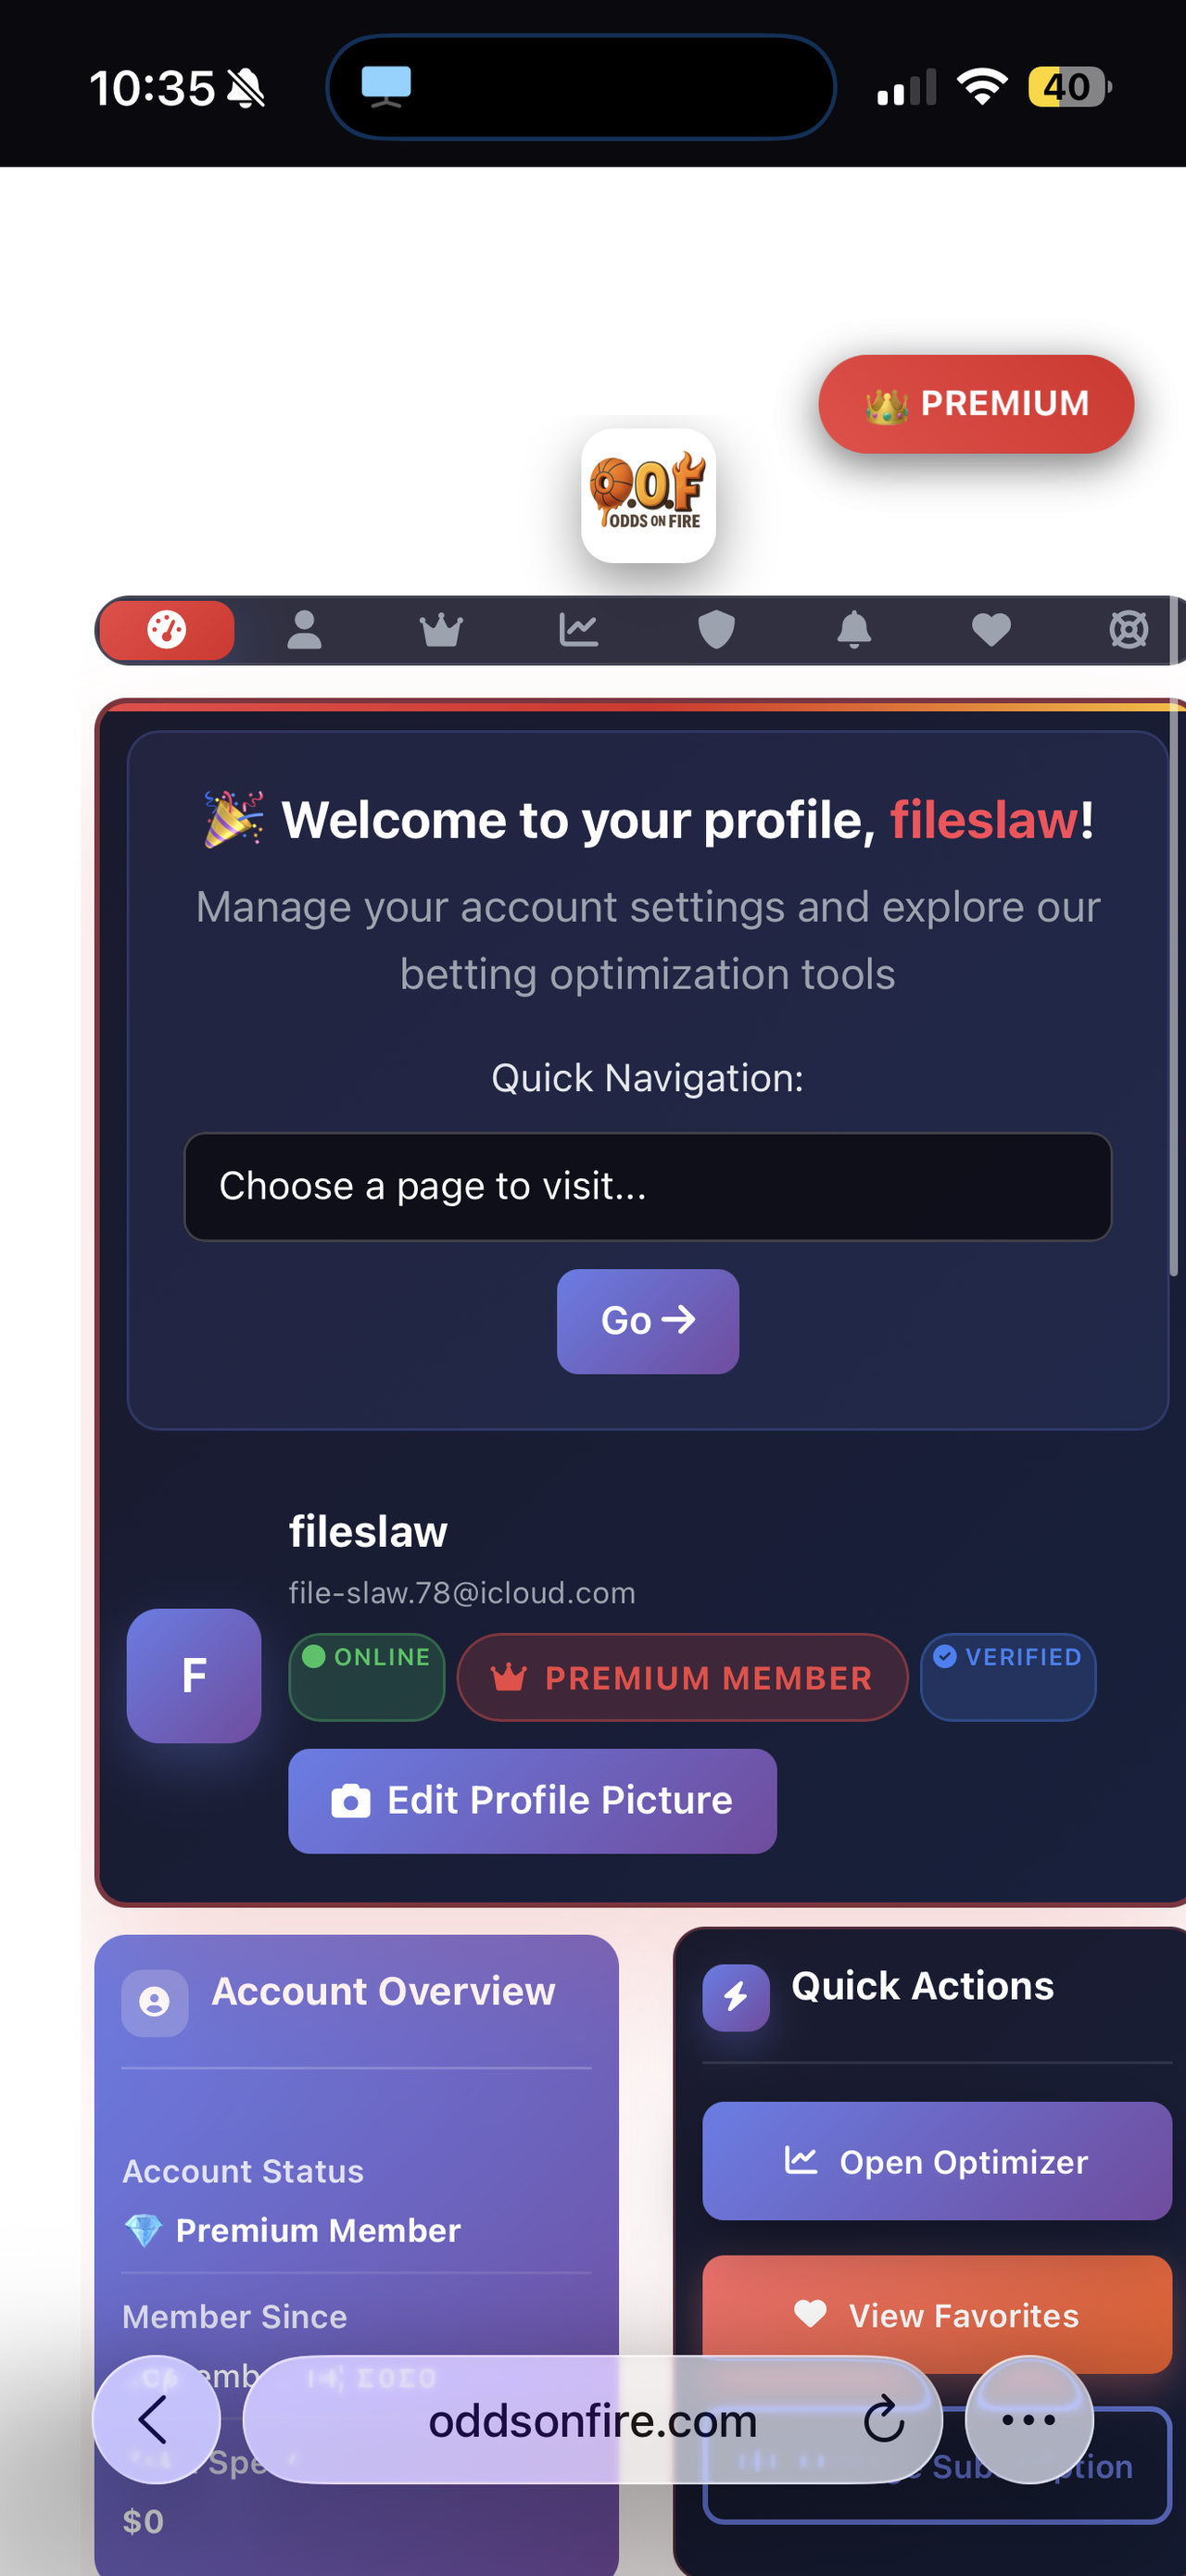
Task: Click the View Favorites button
Action: coord(936,2314)
